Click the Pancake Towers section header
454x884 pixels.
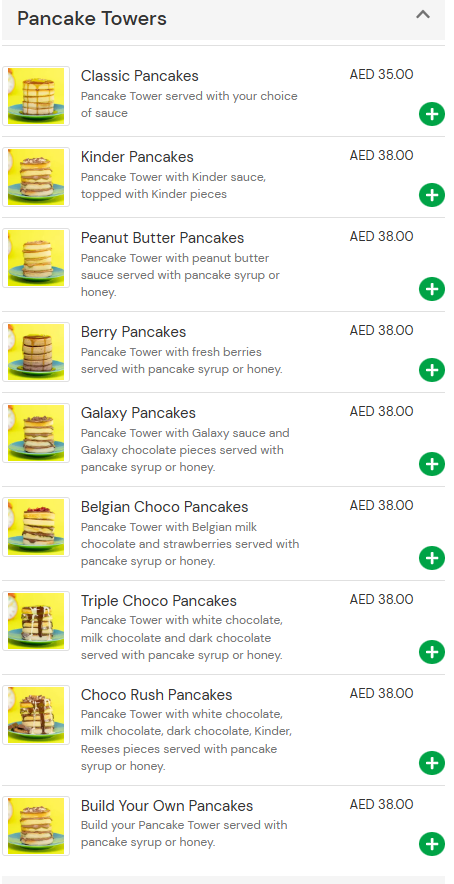point(223,20)
